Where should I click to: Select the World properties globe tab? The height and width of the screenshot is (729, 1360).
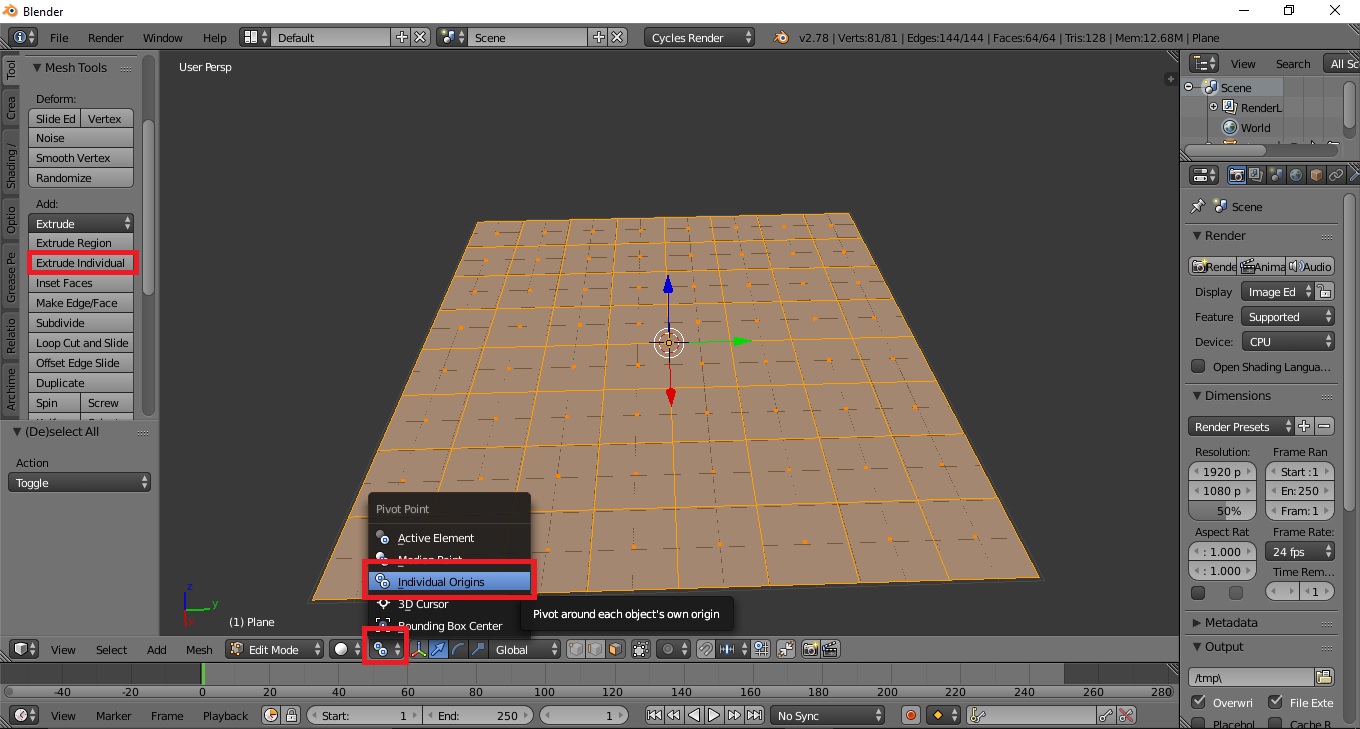[x=1296, y=175]
